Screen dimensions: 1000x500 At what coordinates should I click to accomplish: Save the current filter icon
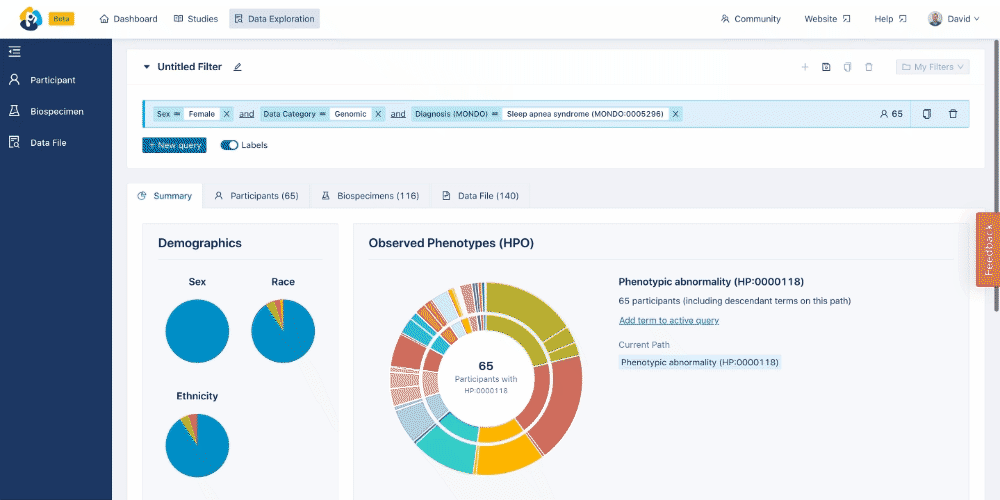[826, 67]
